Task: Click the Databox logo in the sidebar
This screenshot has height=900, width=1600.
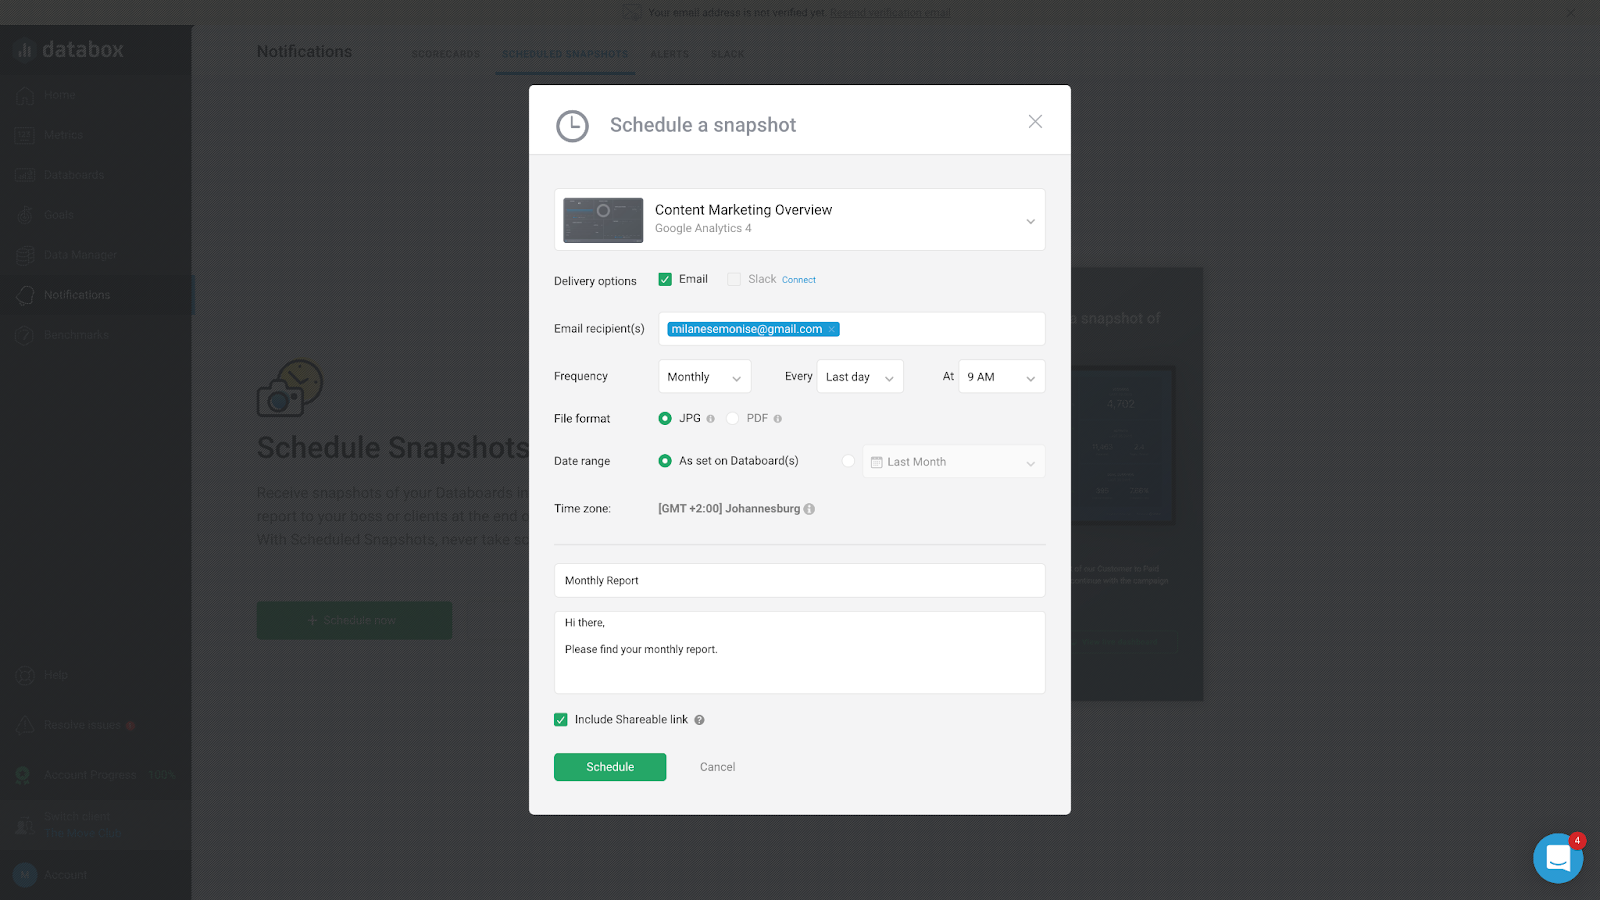Action: coord(69,49)
